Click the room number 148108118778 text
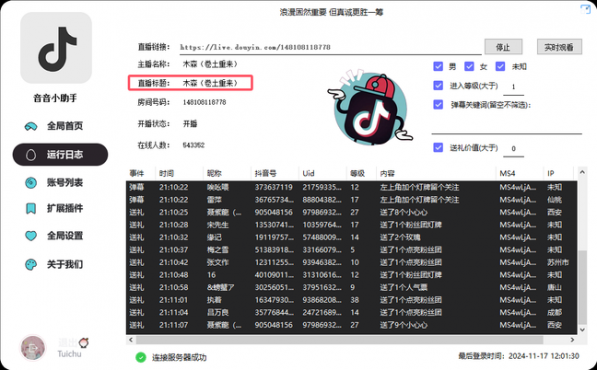 [x=204, y=102]
